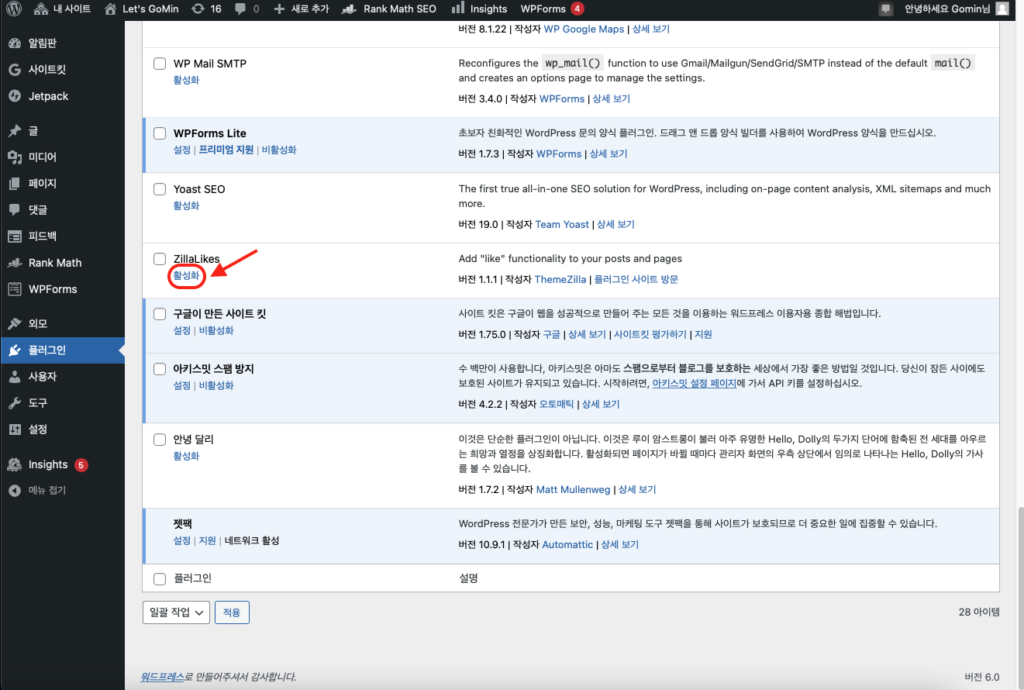Open the 페이지 pages icon
Image resolution: width=1024 pixels, height=690 pixels.
[14, 183]
